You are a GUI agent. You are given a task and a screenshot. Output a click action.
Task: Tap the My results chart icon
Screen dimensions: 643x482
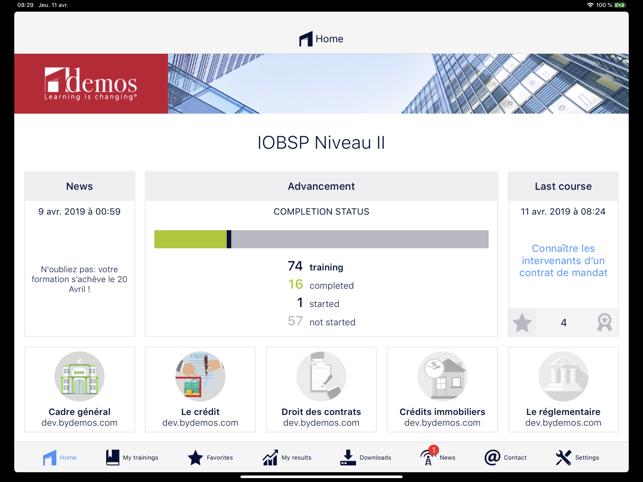tap(270, 457)
